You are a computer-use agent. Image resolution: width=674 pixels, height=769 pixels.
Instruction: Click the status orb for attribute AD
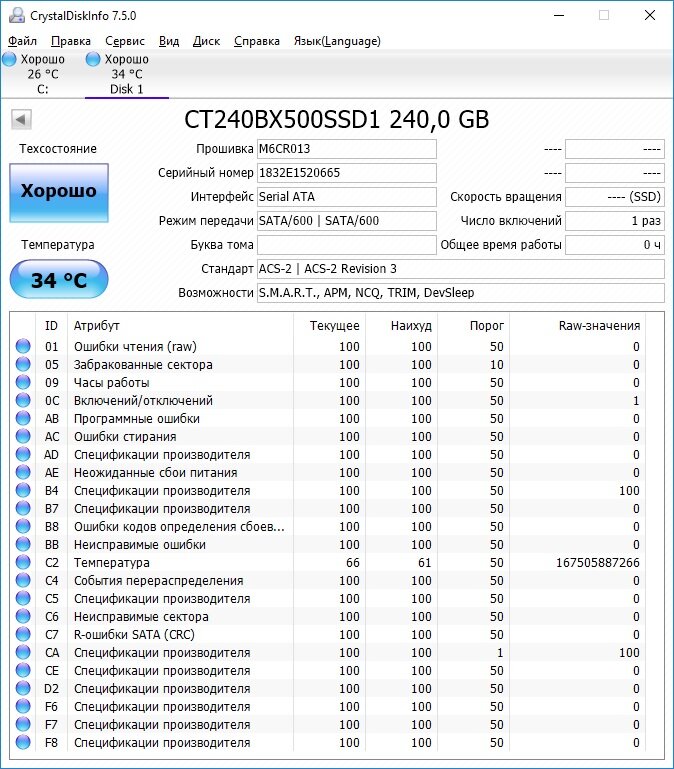[23, 454]
